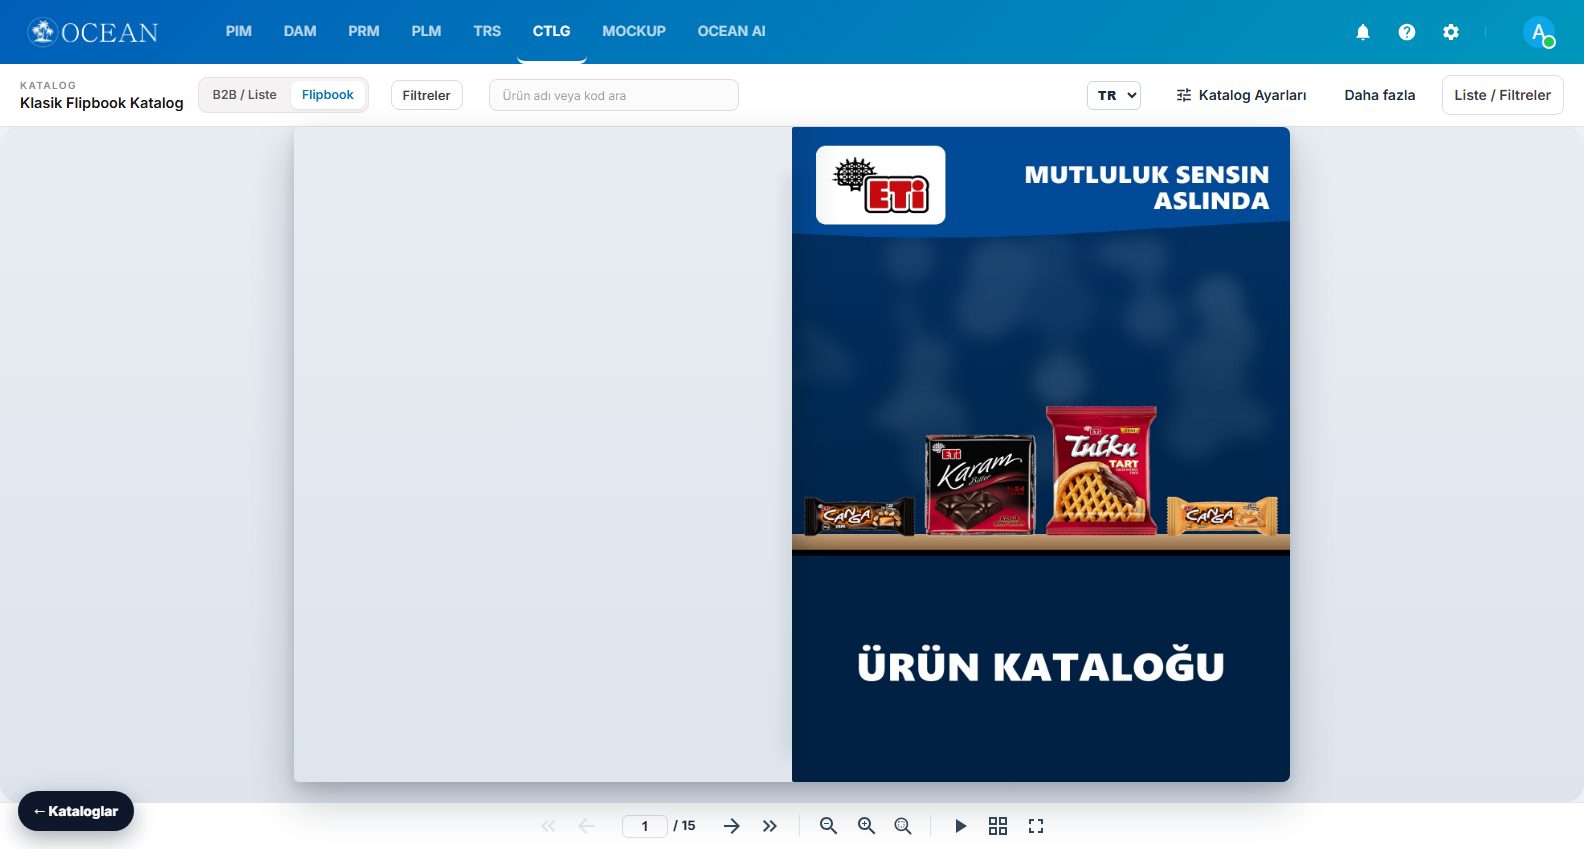Focus the product search field
Screen dimensions: 1584x849
pos(614,95)
